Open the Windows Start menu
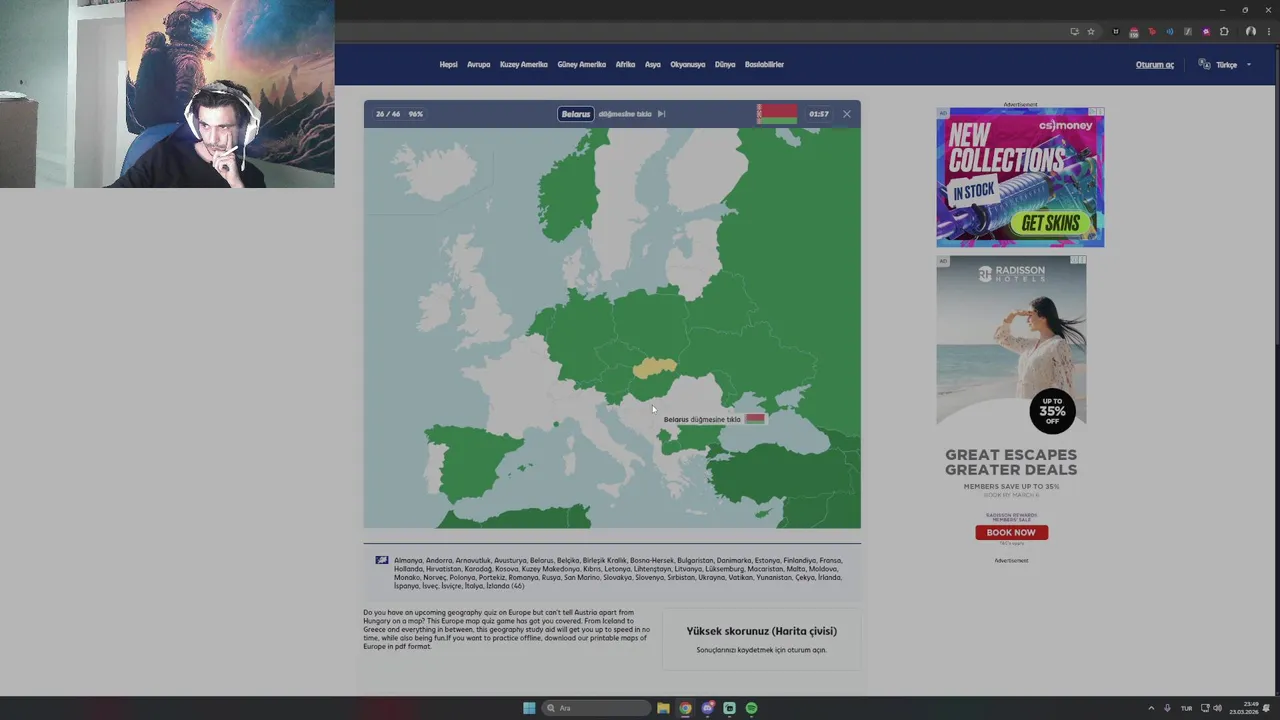 (x=529, y=708)
